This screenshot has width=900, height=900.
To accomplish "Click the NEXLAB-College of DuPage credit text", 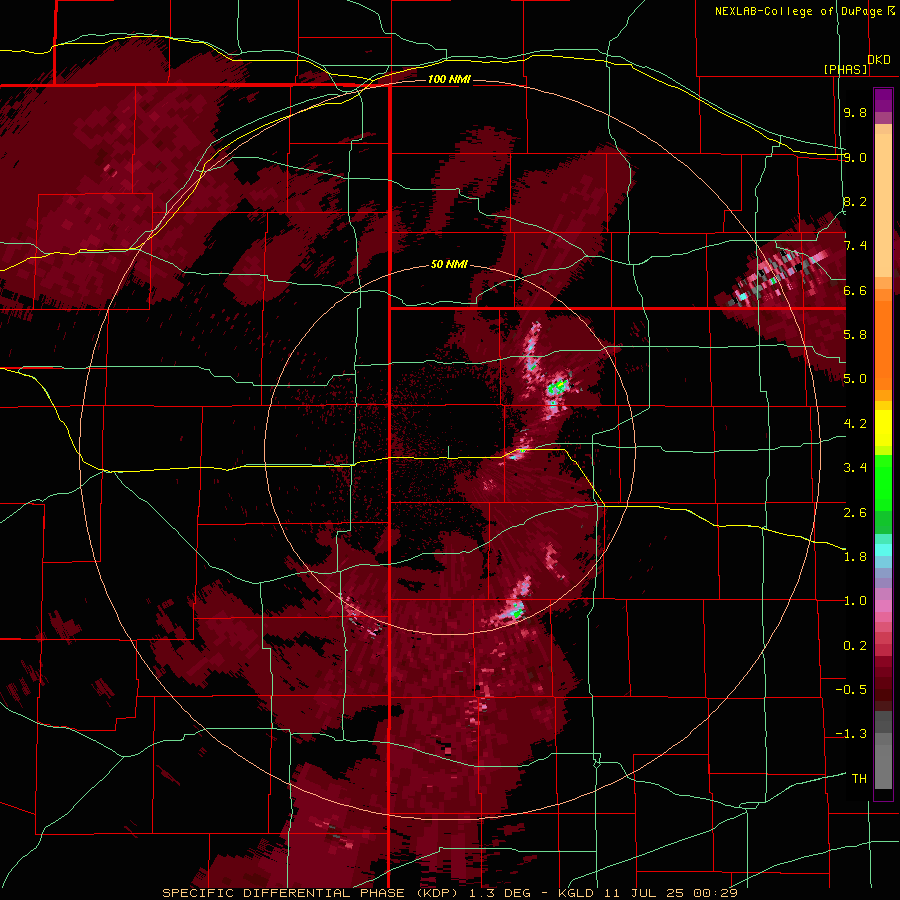I will pos(798,11).
